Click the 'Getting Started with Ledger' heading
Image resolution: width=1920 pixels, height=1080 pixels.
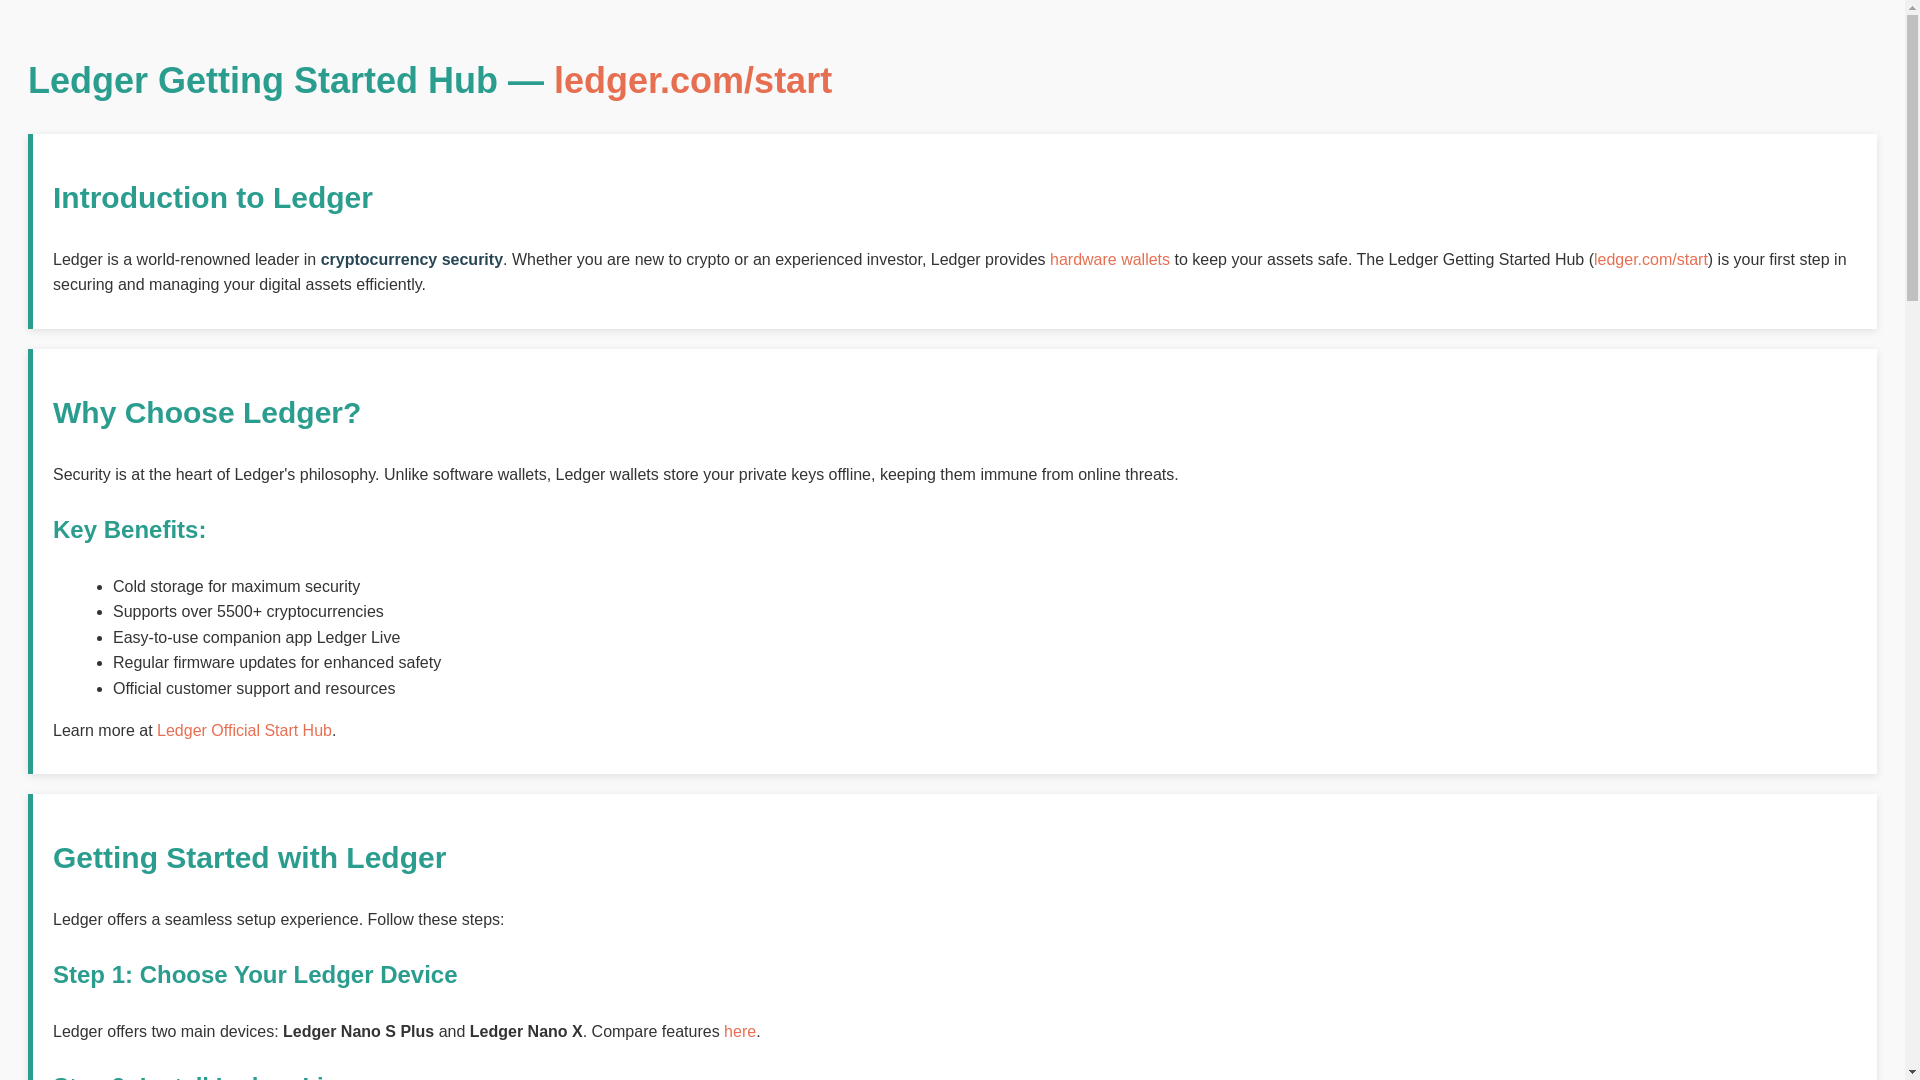coord(250,858)
